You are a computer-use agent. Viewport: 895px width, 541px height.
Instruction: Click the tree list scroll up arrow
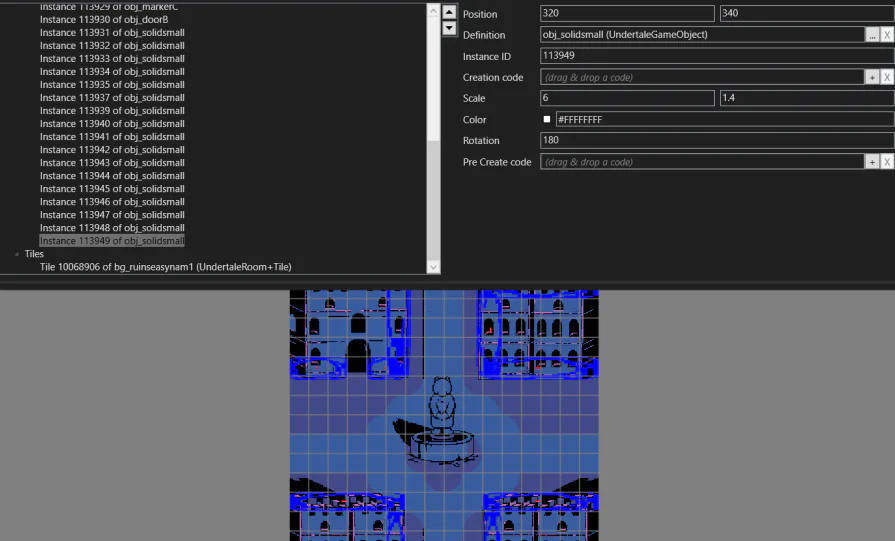[x=433, y=11]
